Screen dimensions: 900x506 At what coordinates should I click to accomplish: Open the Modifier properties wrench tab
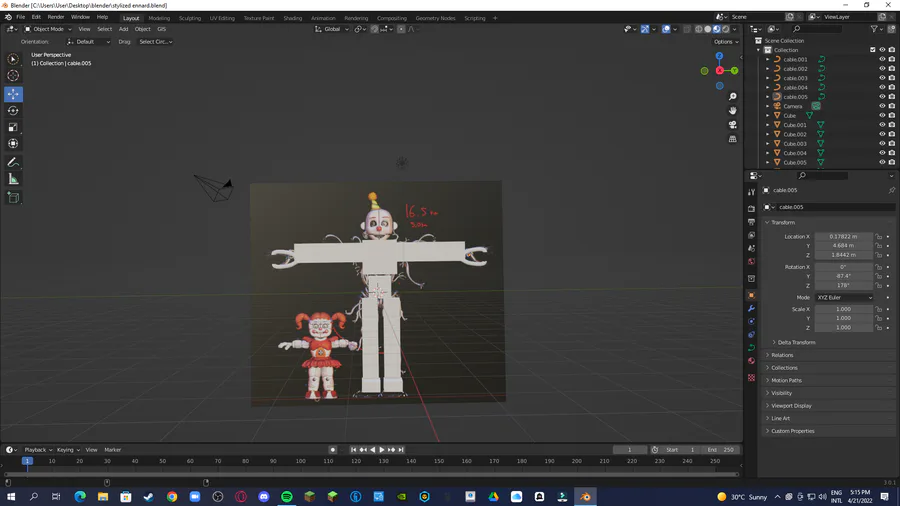pos(751,309)
